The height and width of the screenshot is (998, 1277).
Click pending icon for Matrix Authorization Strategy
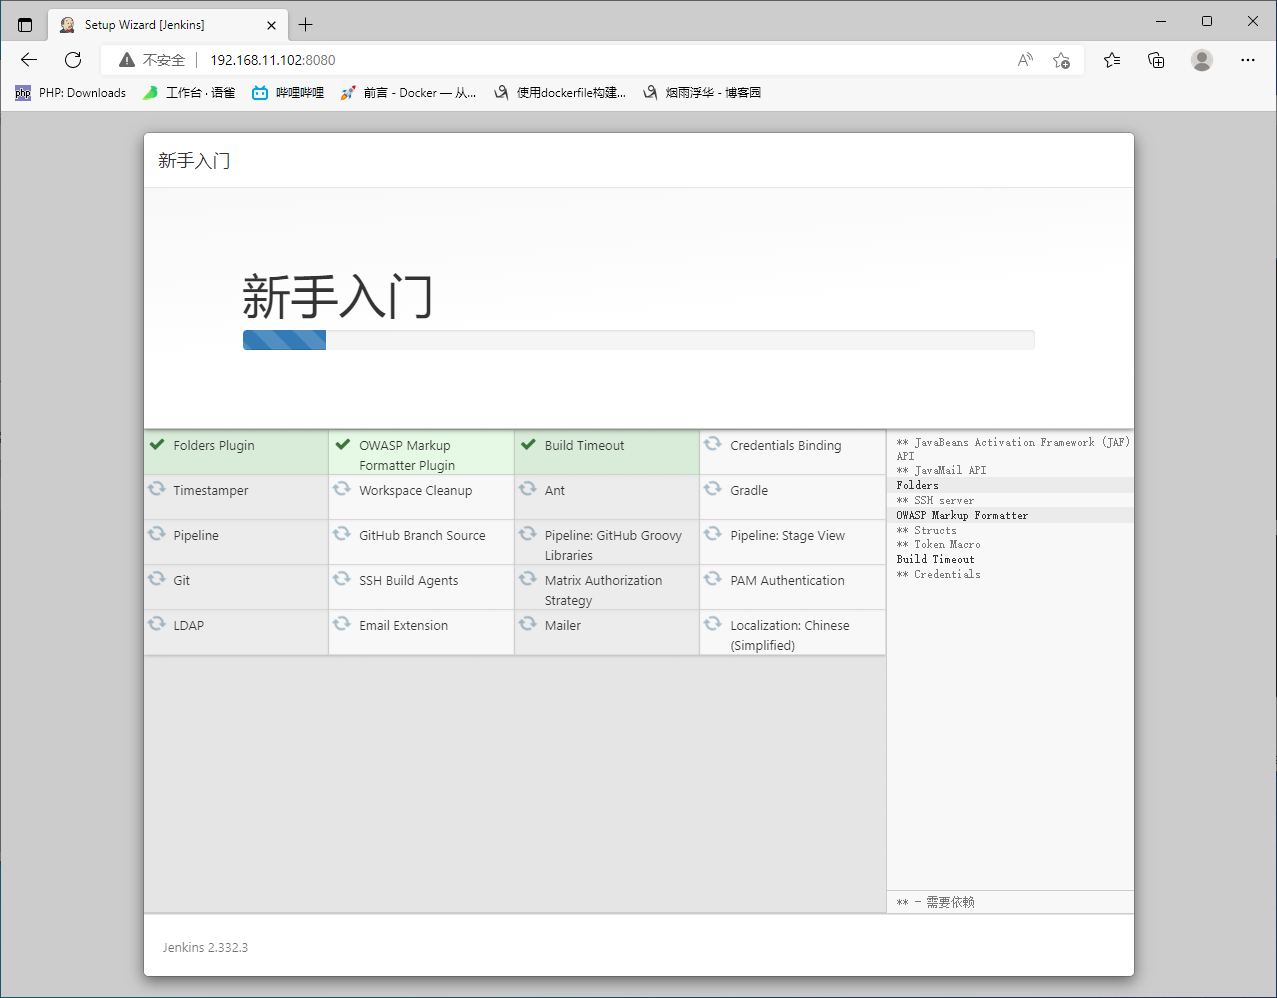click(528, 579)
